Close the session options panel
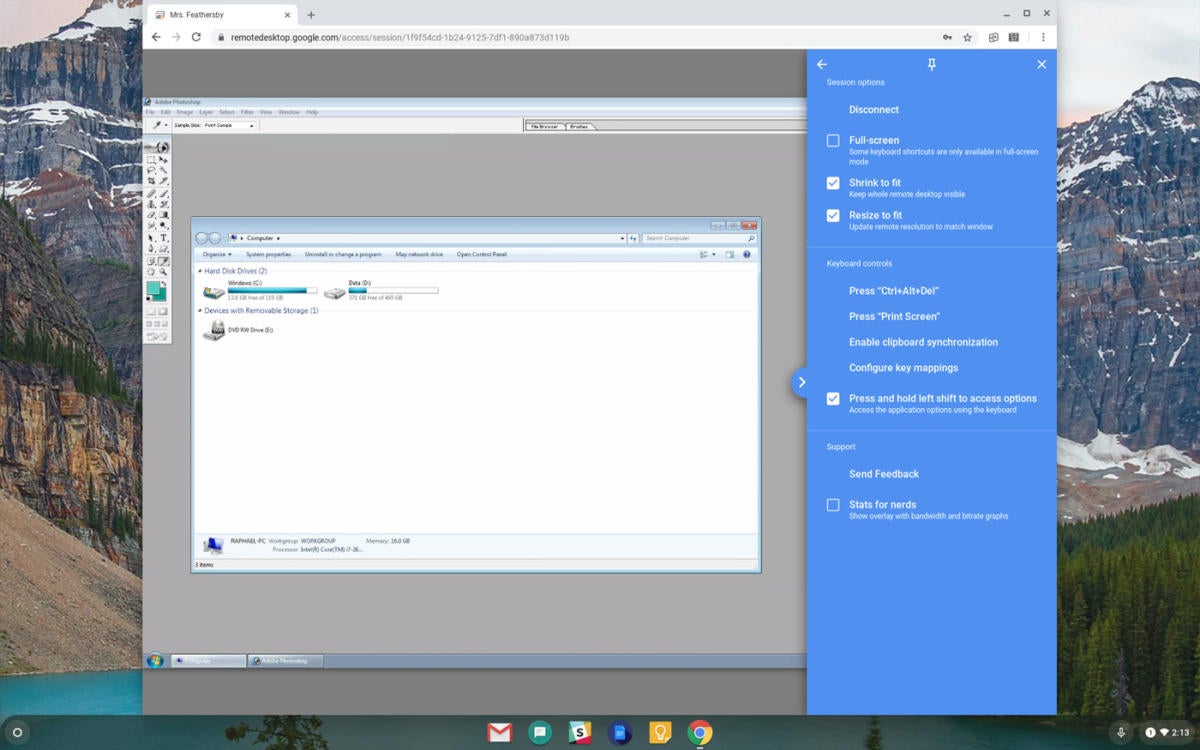The image size is (1200, 750). [1041, 64]
